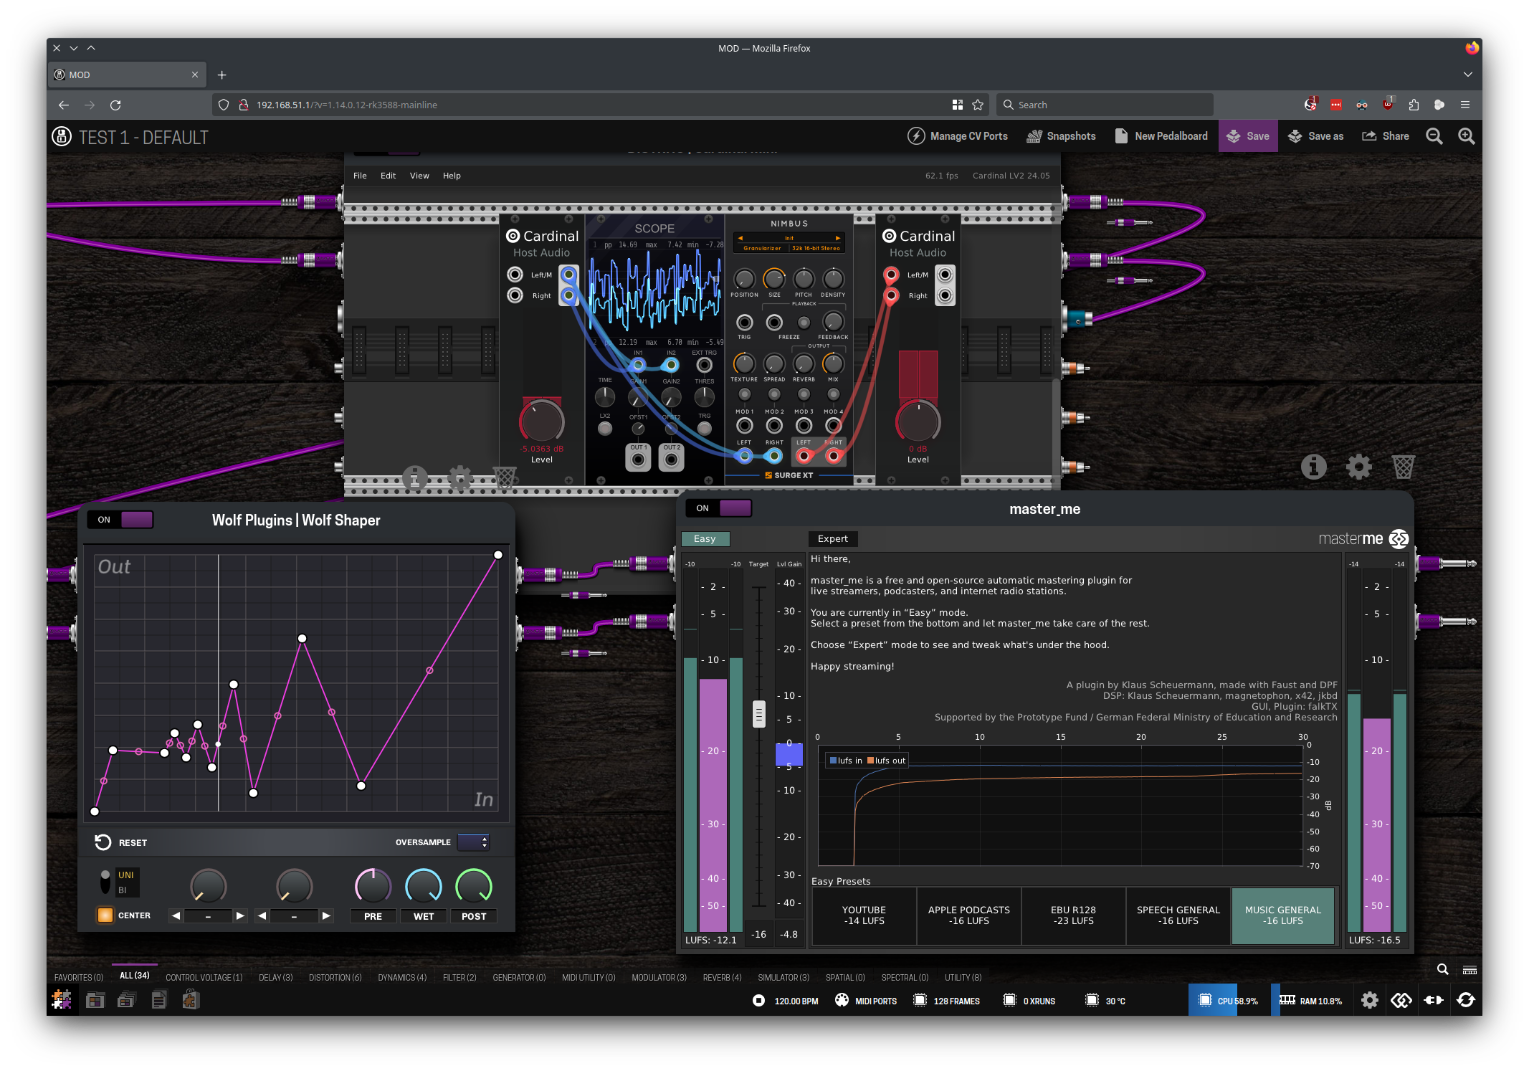
Task: Show the DISTORTION (6) category
Action: [335, 977]
